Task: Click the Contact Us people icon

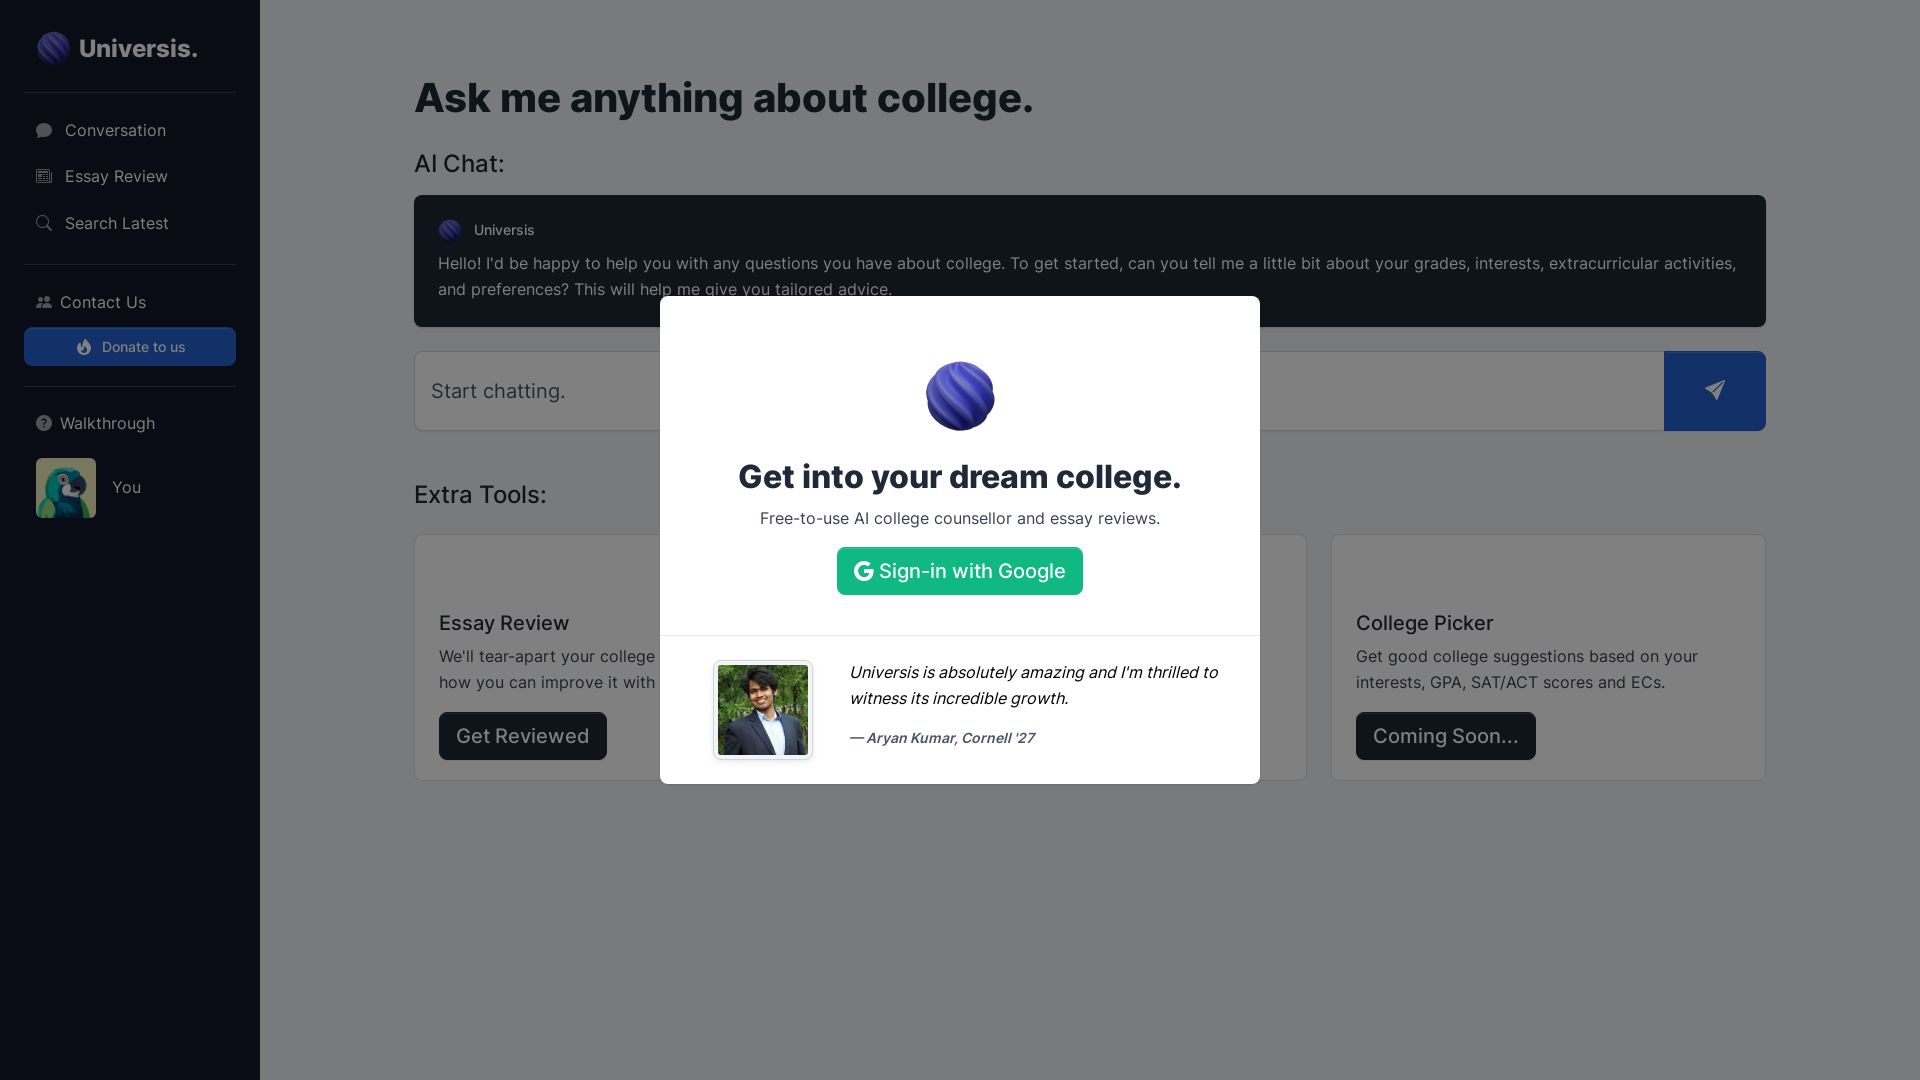Action: [x=44, y=302]
